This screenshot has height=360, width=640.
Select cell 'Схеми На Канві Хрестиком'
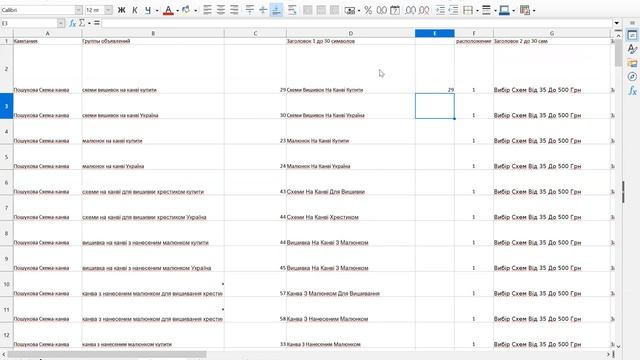tap(351, 208)
